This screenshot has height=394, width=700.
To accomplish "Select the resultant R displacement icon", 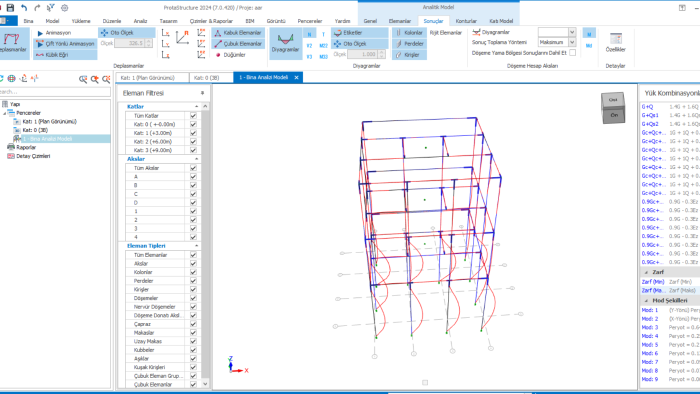I will [x=182, y=37].
